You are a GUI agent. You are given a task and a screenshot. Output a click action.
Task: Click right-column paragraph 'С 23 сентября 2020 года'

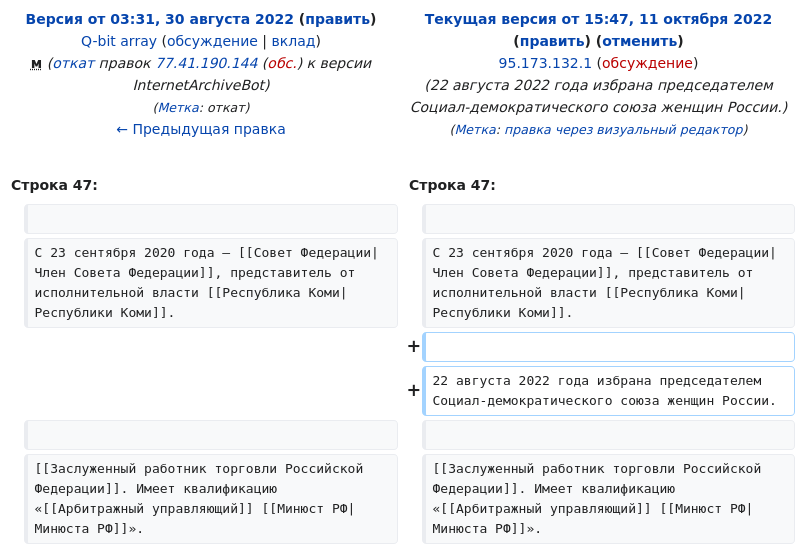point(608,283)
